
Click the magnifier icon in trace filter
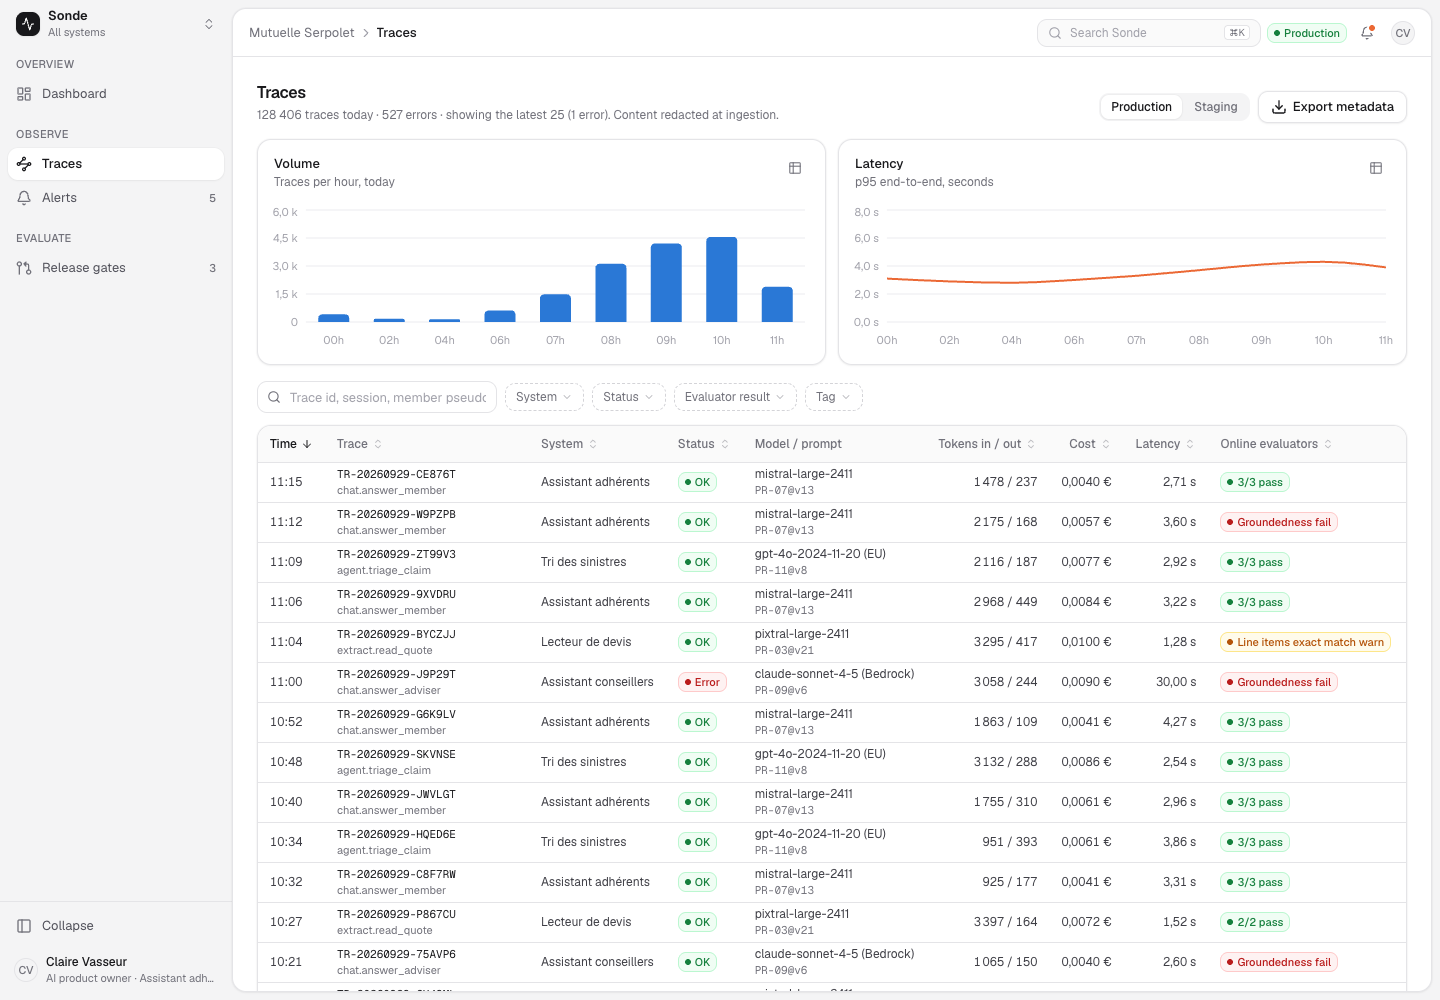click(274, 397)
